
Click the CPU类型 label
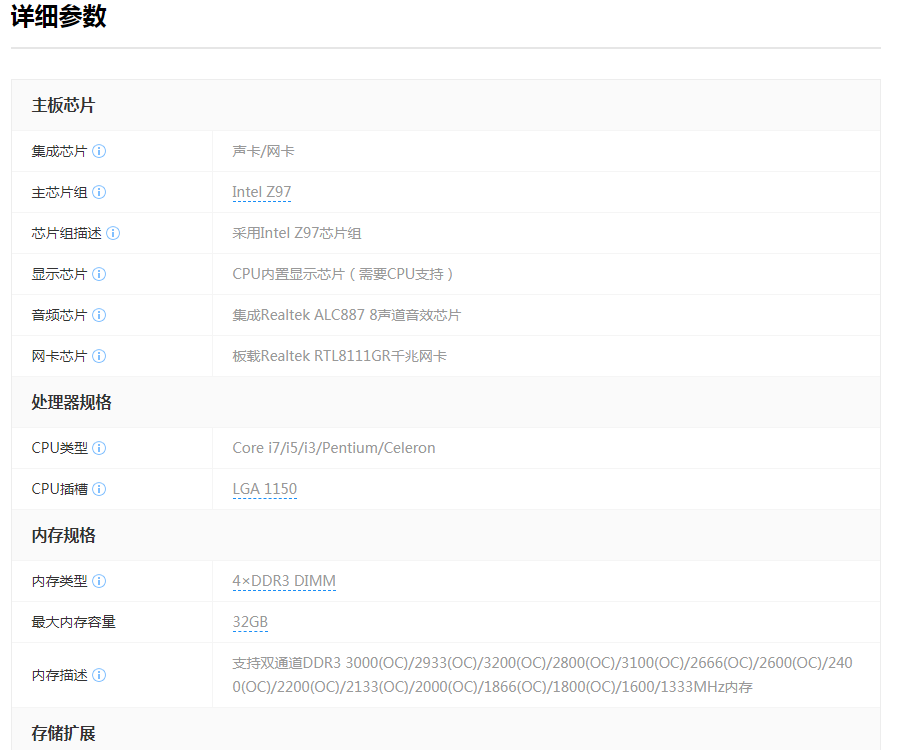(x=59, y=448)
